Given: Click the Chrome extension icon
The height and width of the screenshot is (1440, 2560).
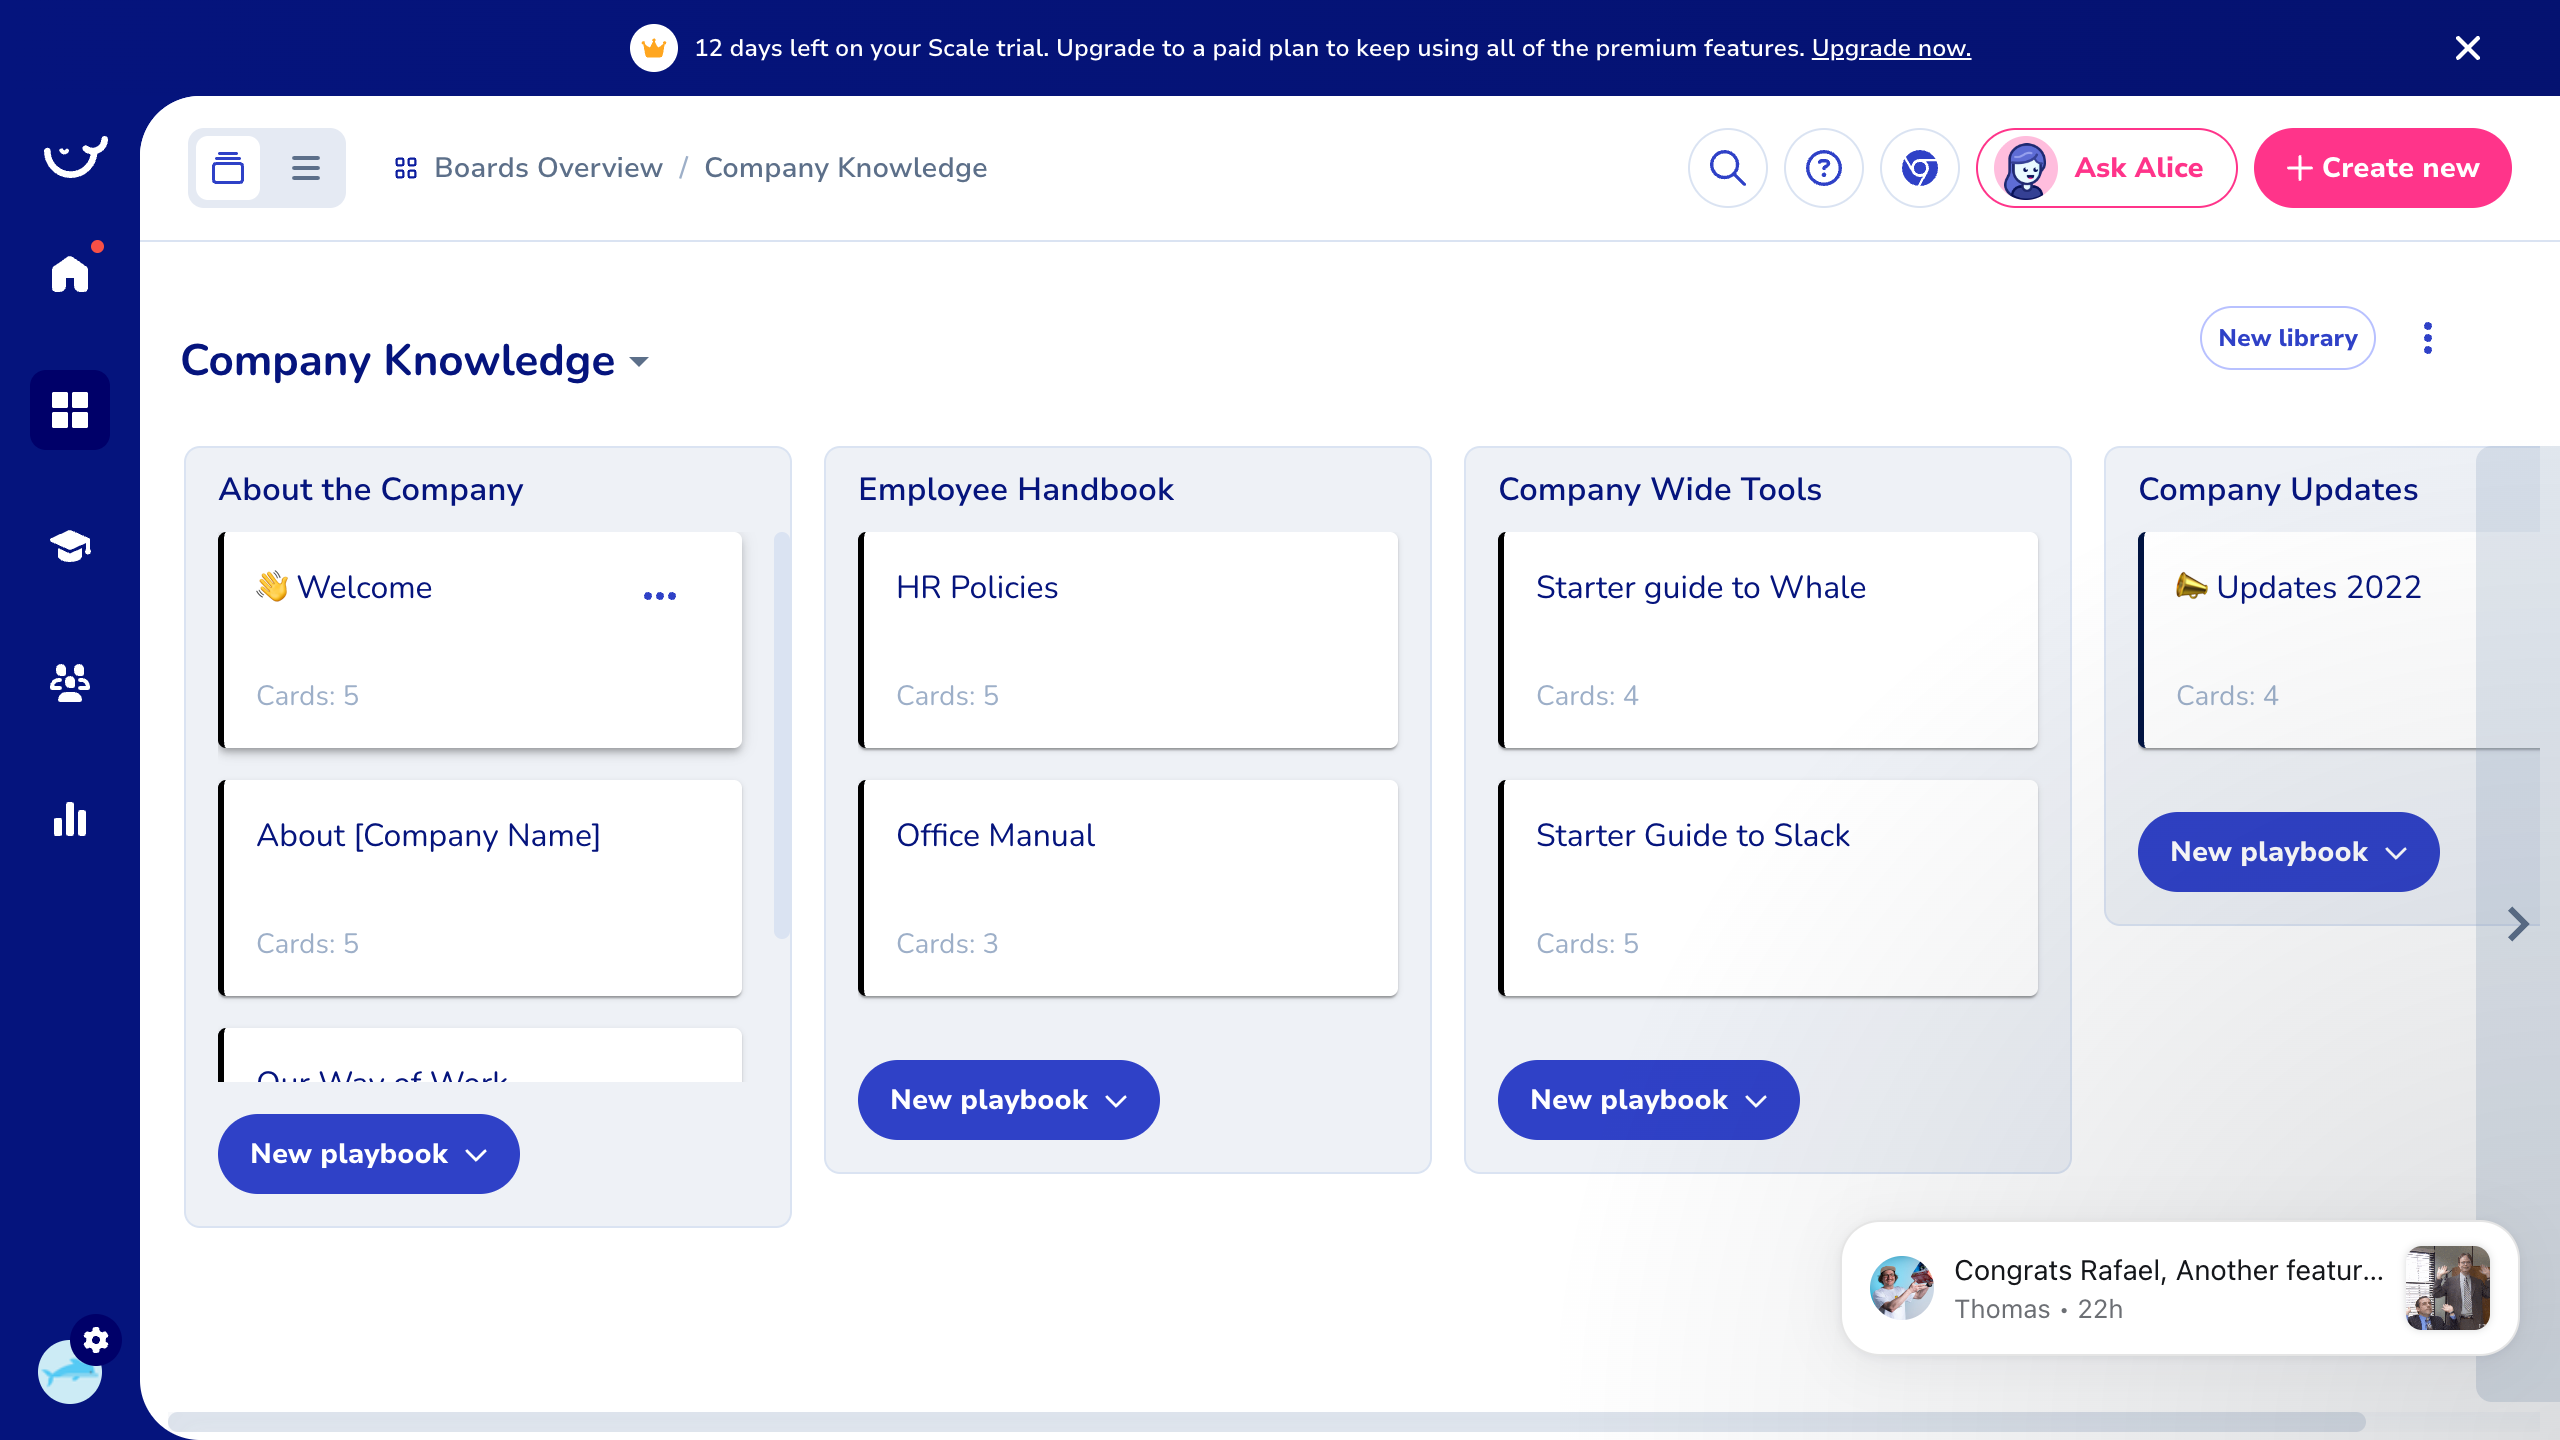Looking at the screenshot, I should click(x=1919, y=168).
